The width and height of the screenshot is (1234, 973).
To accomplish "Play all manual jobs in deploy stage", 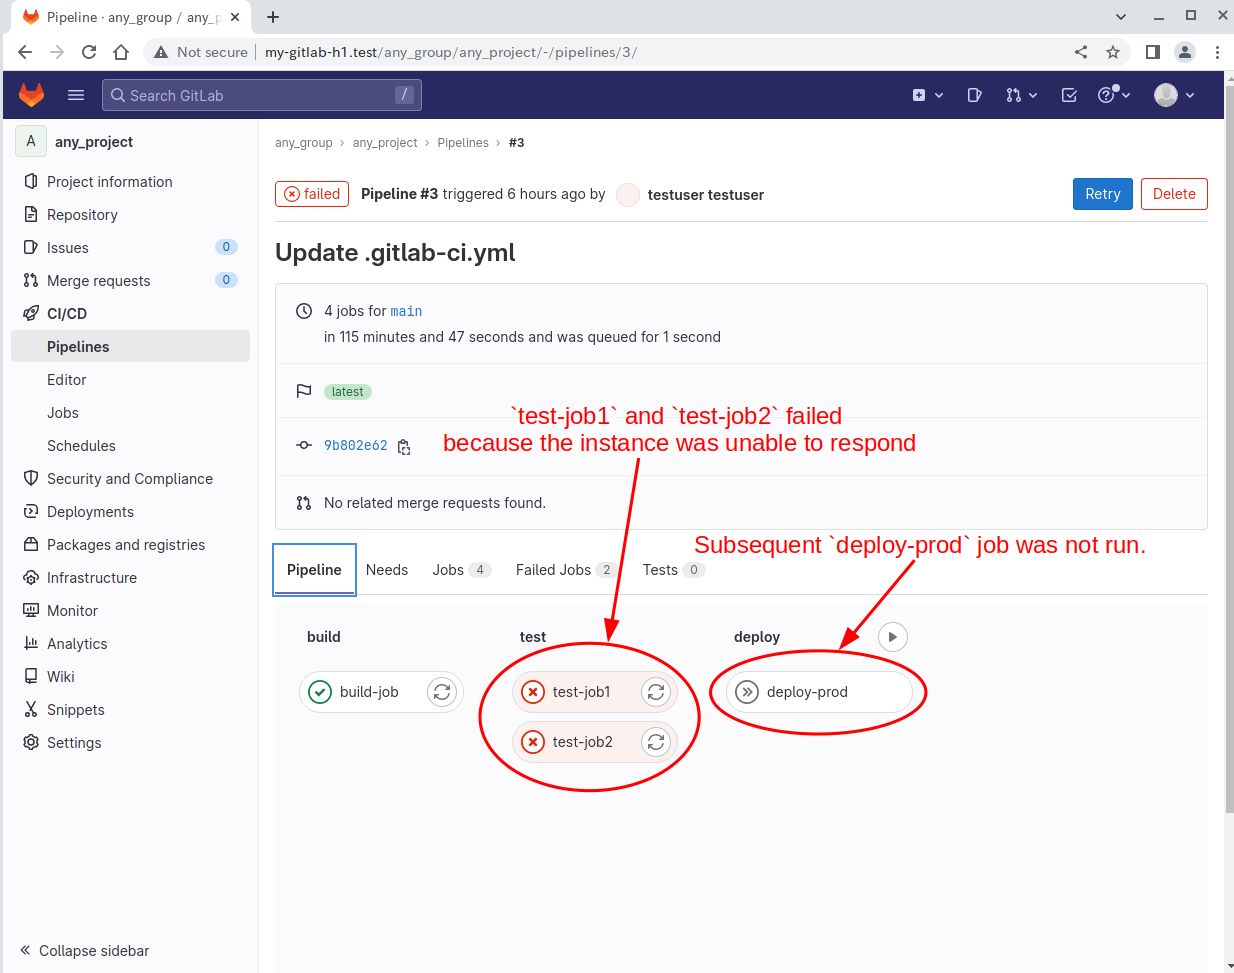I will pyautogui.click(x=892, y=637).
